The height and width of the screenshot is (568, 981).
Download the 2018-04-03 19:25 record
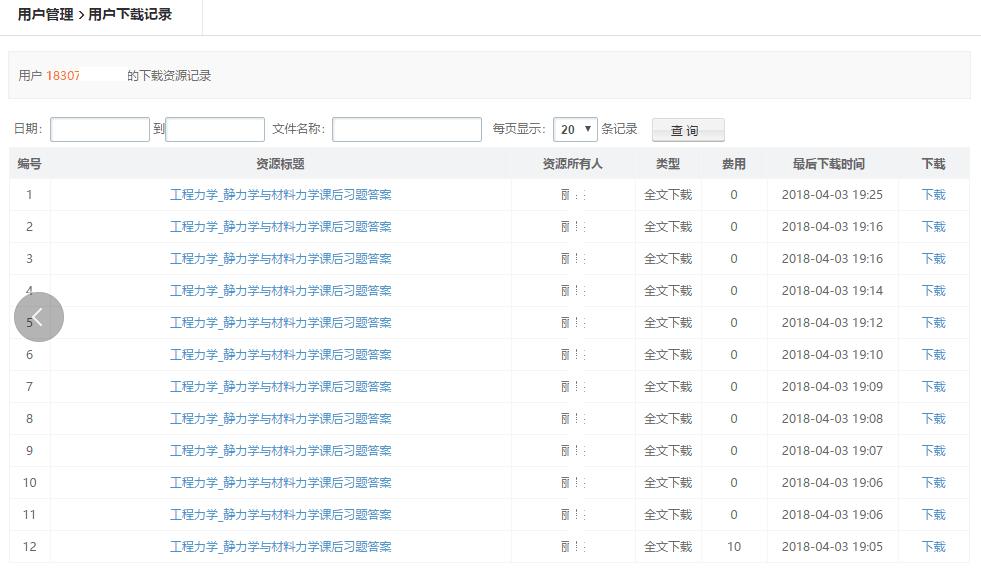point(933,195)
